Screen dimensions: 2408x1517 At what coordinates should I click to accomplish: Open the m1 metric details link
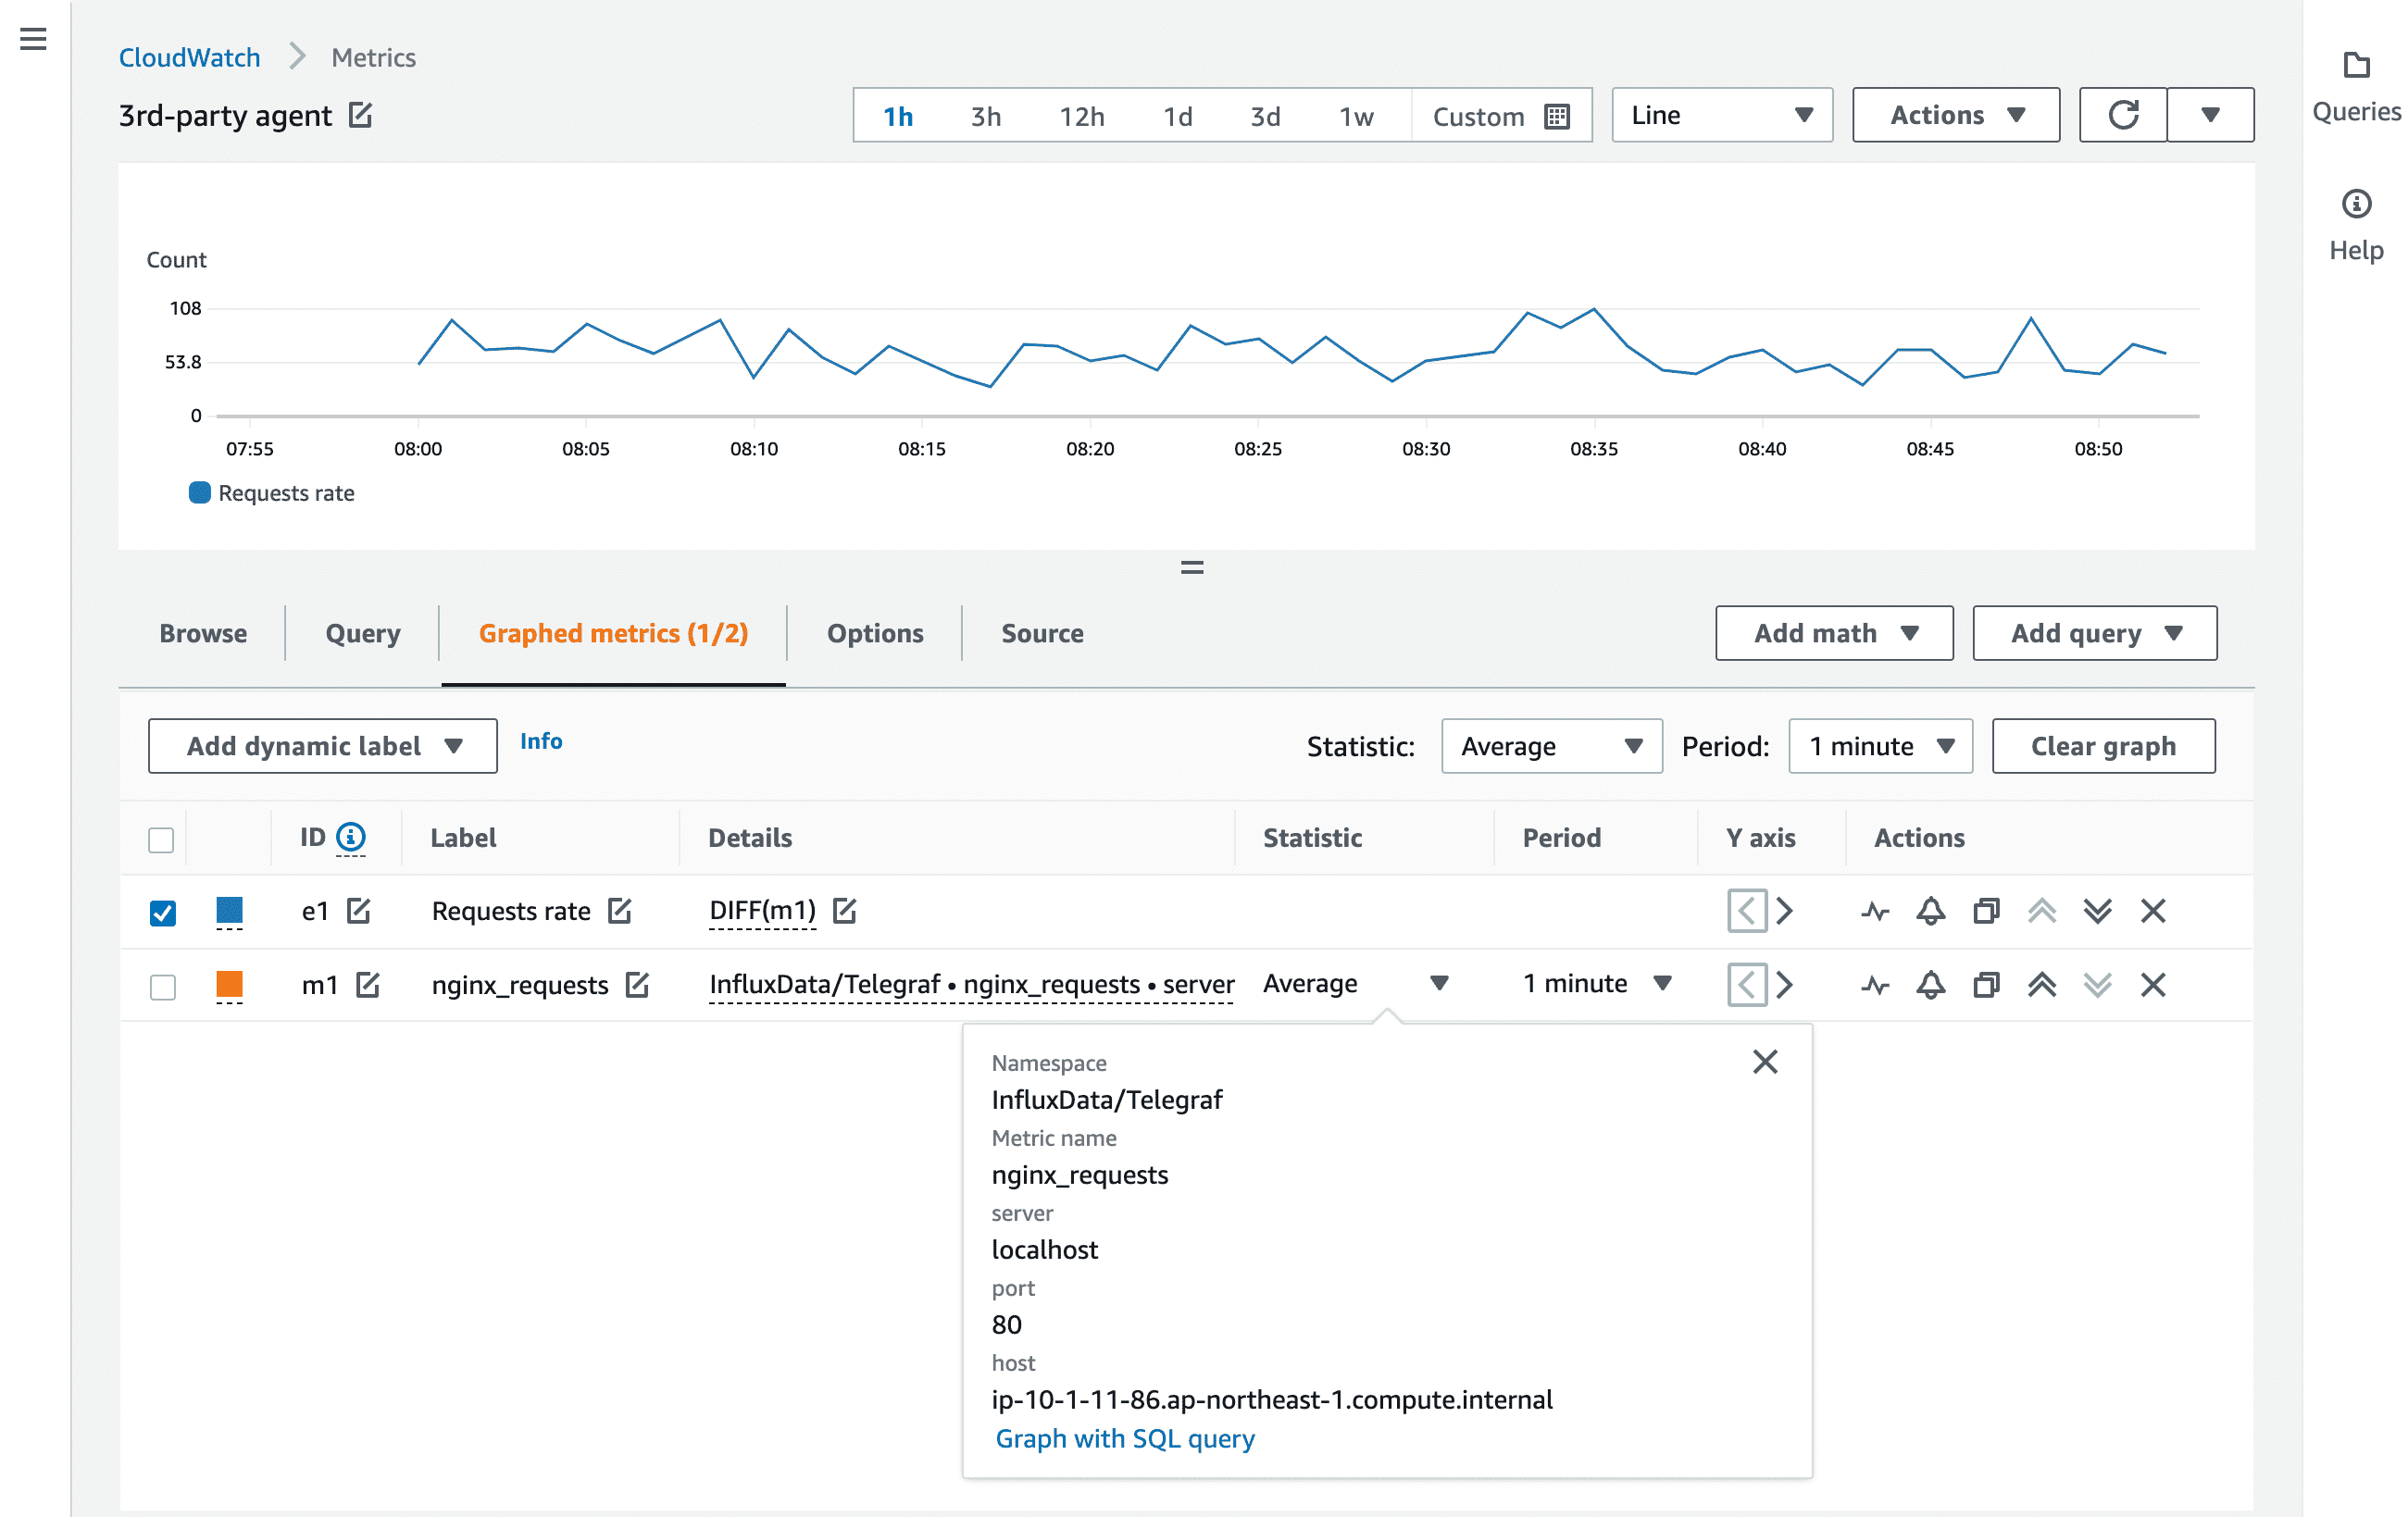pyautogui.click(x=971, y=985)
